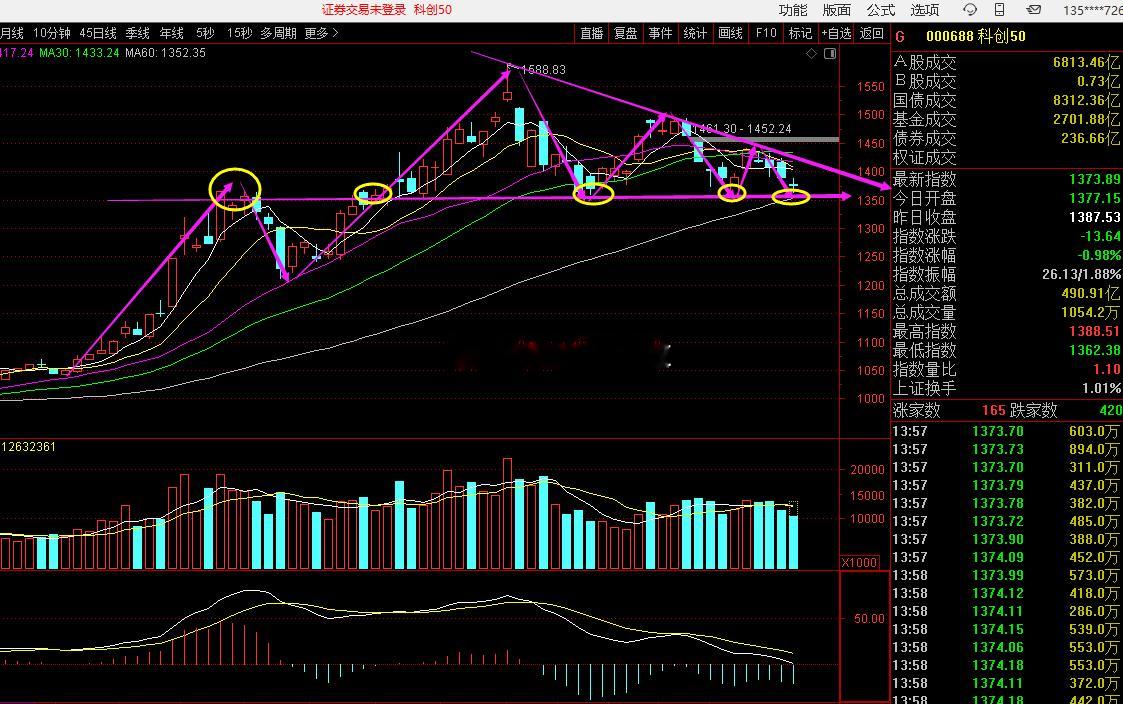Screen dimensions: 1123x704
Task: Toggle the side panel layout icon
Action: pos(830,54)
